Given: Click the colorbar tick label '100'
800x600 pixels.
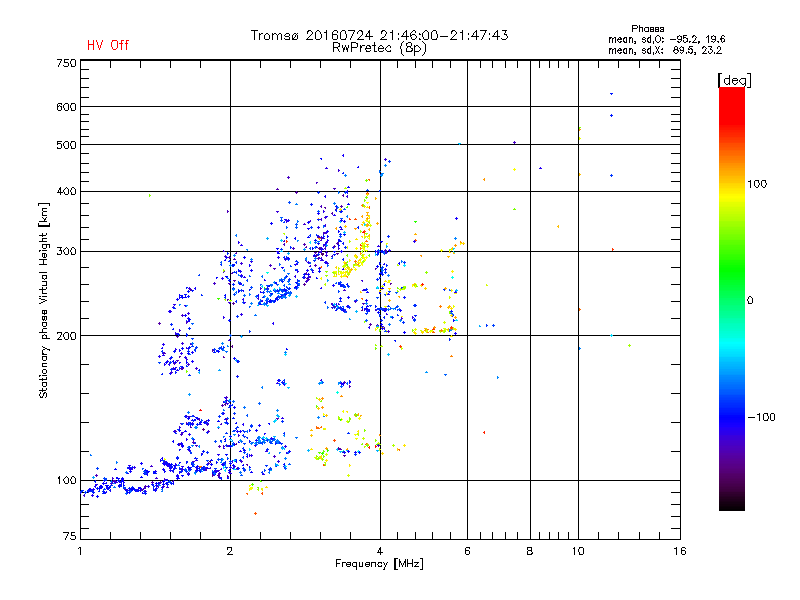Looking at the screenshot, I should coord(757,184).
